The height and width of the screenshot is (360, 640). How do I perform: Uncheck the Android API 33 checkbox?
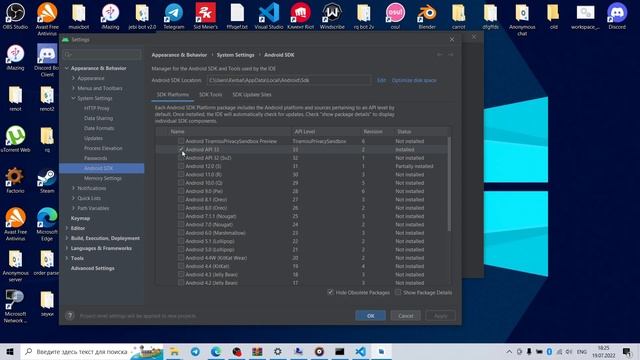coord(181,149)
